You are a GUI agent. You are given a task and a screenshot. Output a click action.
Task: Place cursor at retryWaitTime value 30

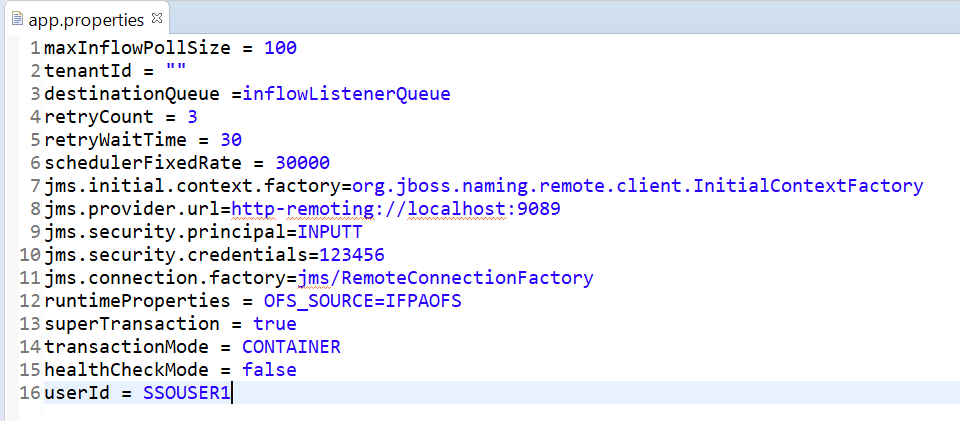coord(231,140)
